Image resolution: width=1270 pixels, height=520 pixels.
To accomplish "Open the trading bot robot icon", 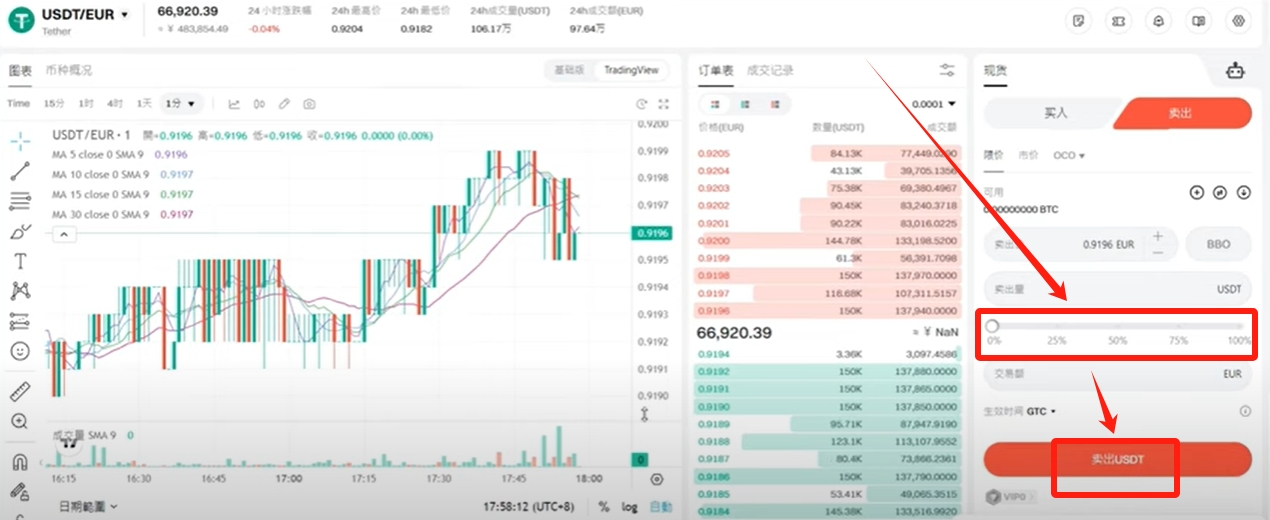I will tap(1237, 71).
